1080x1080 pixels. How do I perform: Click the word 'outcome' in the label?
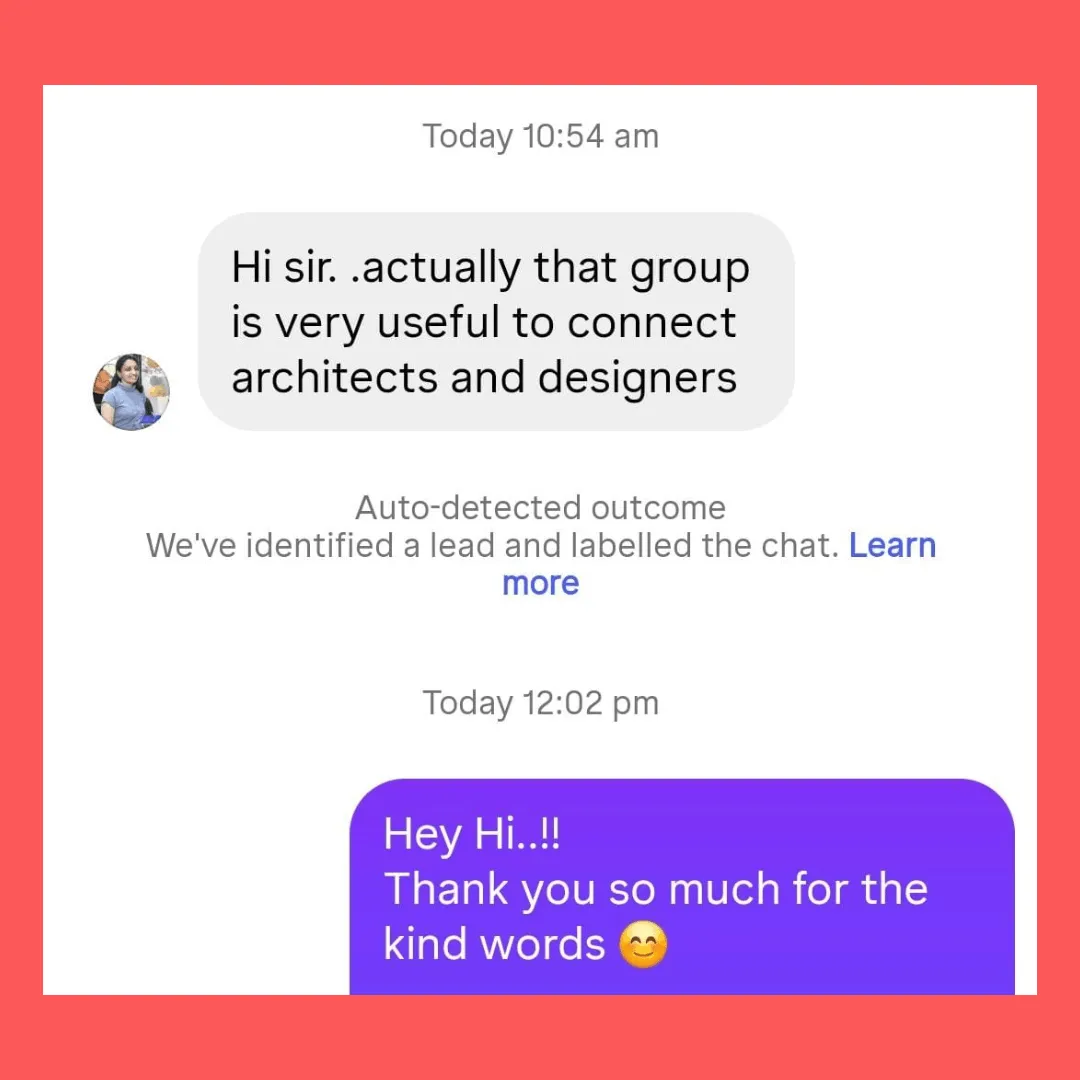658,508
